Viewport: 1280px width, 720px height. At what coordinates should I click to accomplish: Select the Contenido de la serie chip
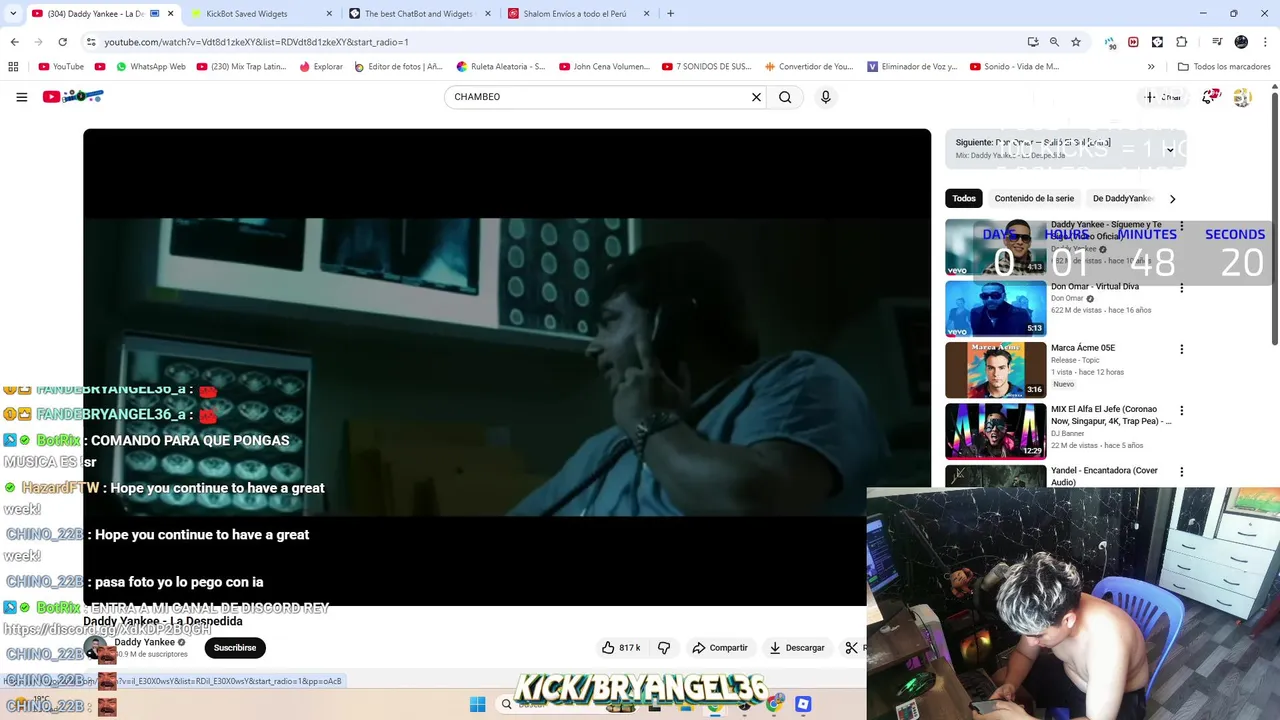[1034, 198]
